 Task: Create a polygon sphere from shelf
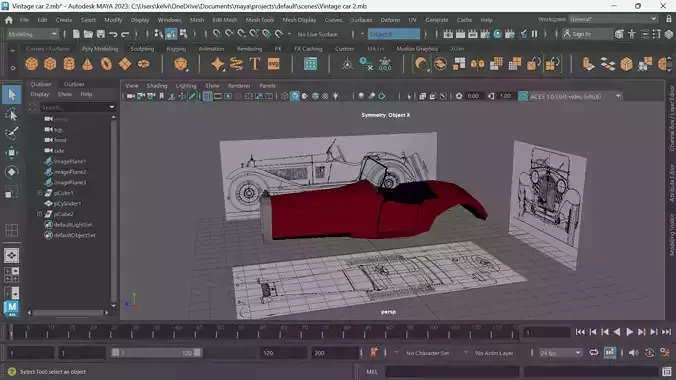pos(31,64)
